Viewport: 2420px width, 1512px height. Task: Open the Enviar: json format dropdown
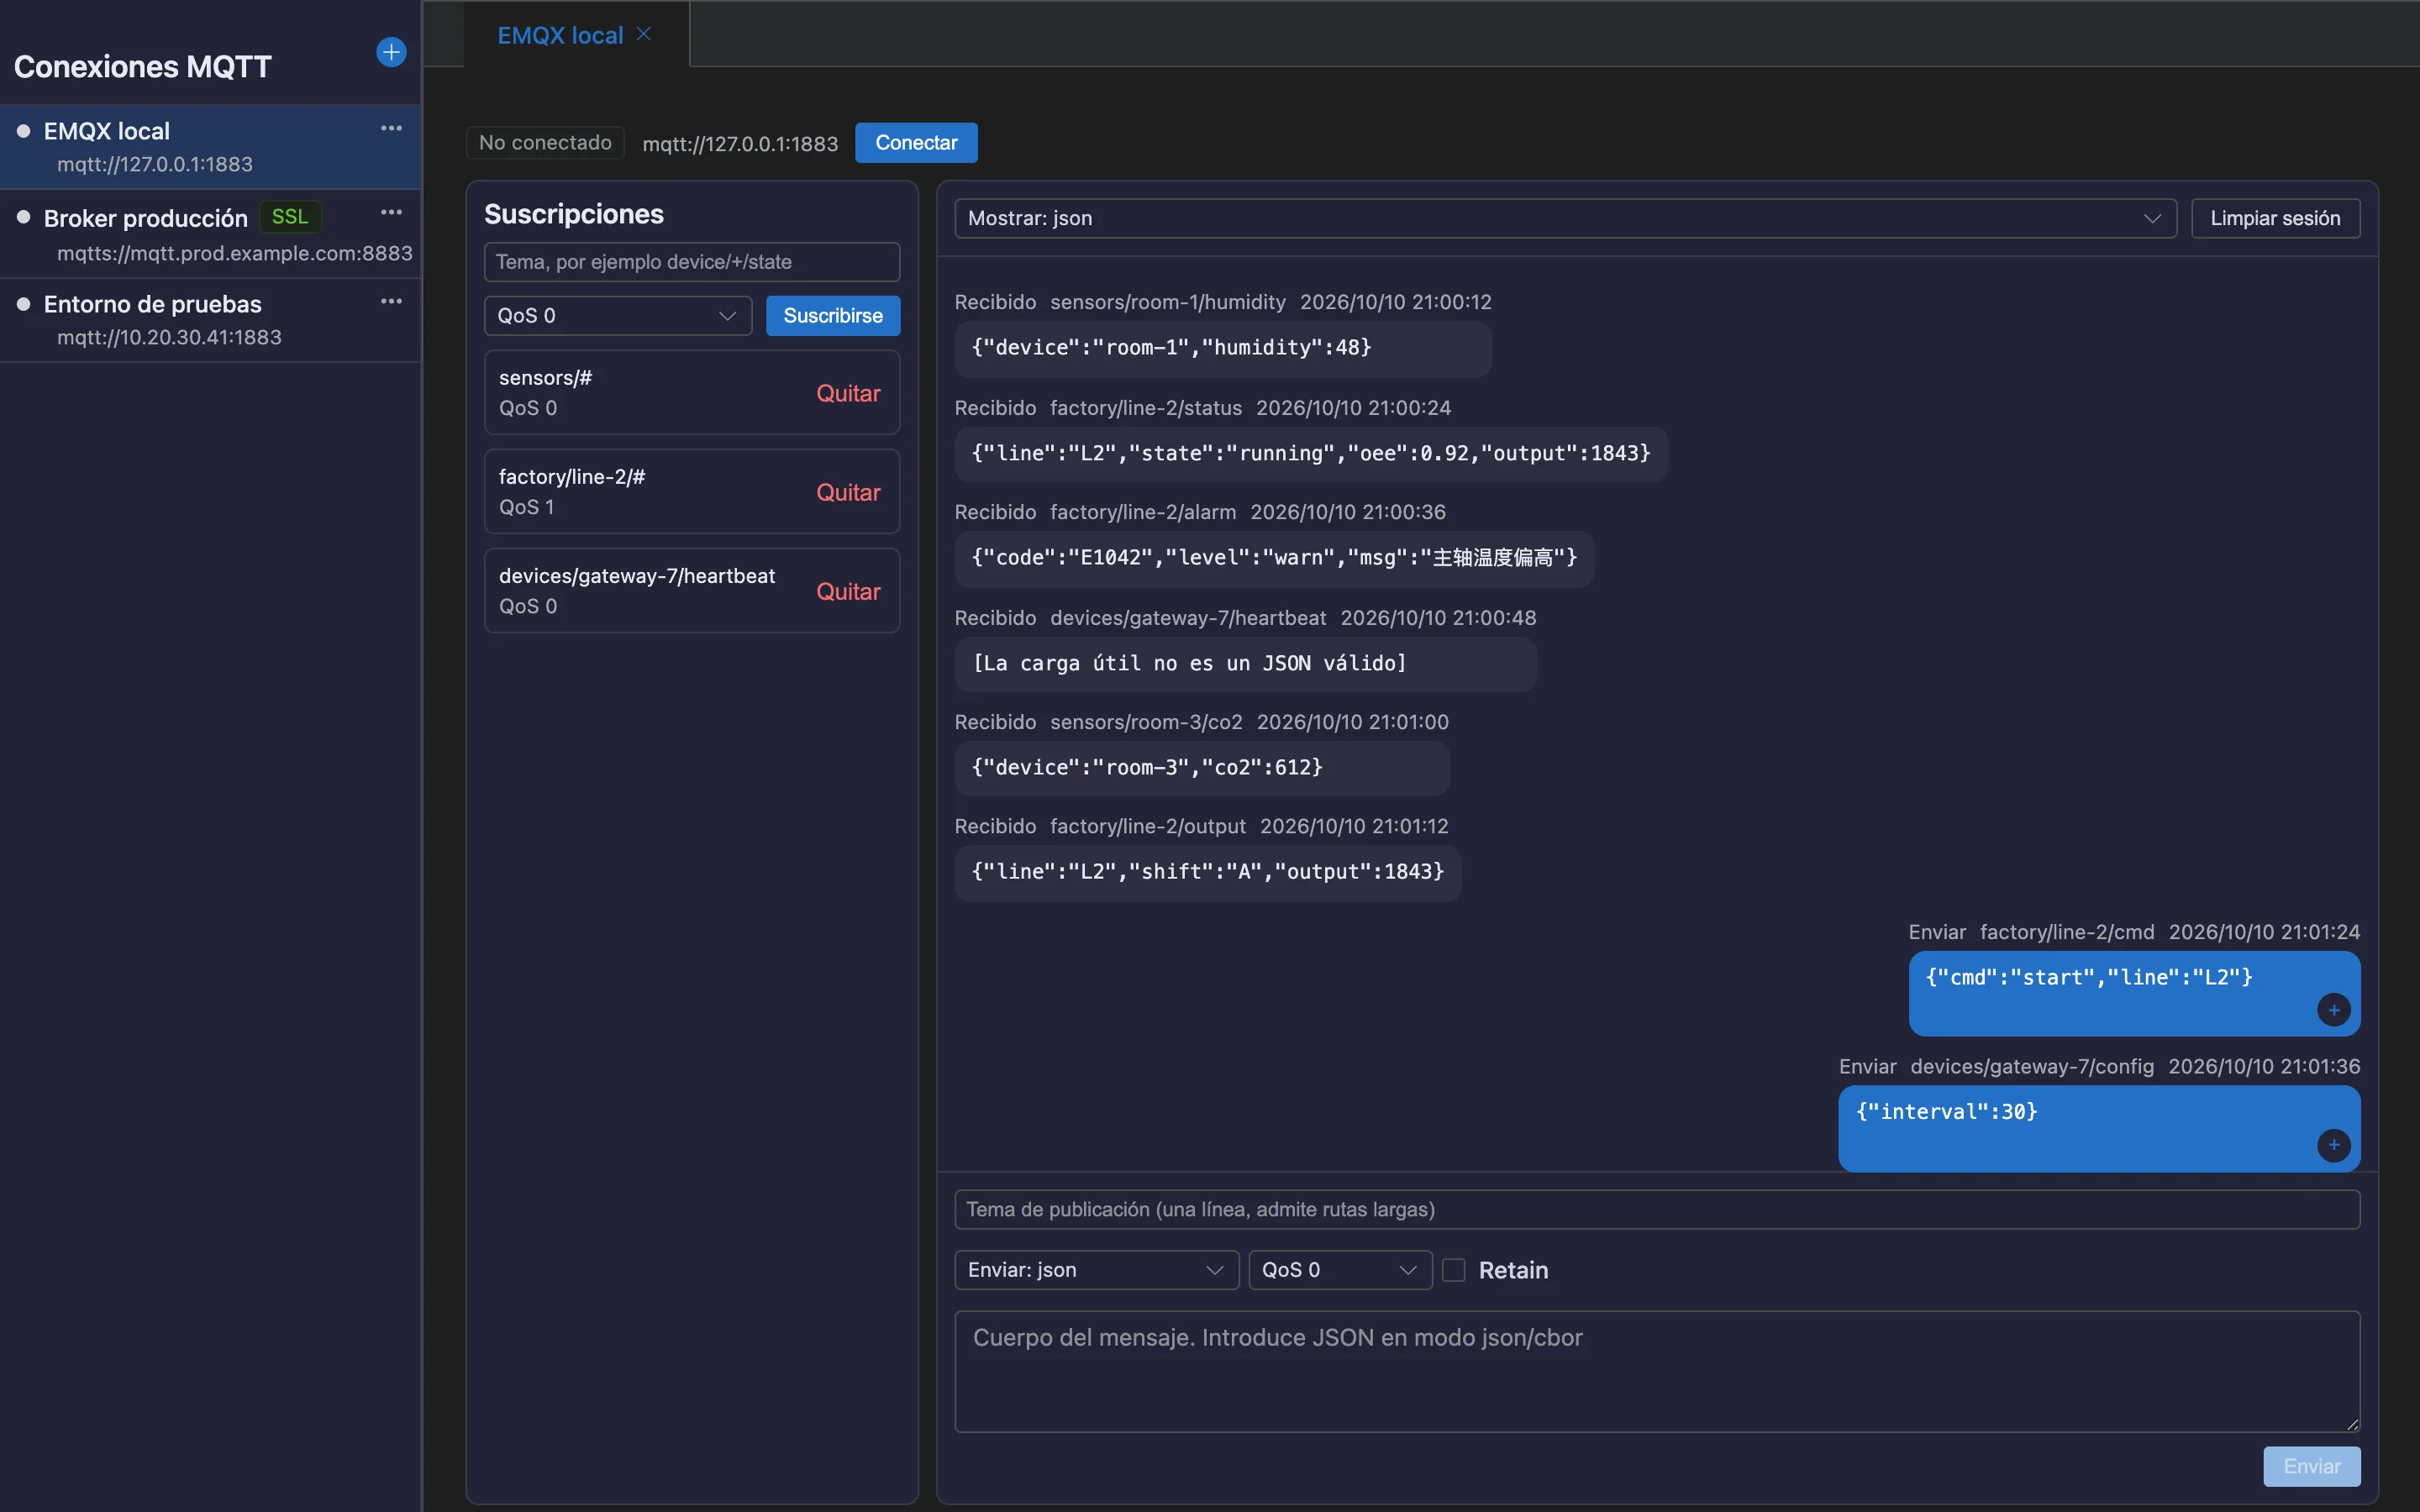pyautogui.click(x=1097, y=1270)
